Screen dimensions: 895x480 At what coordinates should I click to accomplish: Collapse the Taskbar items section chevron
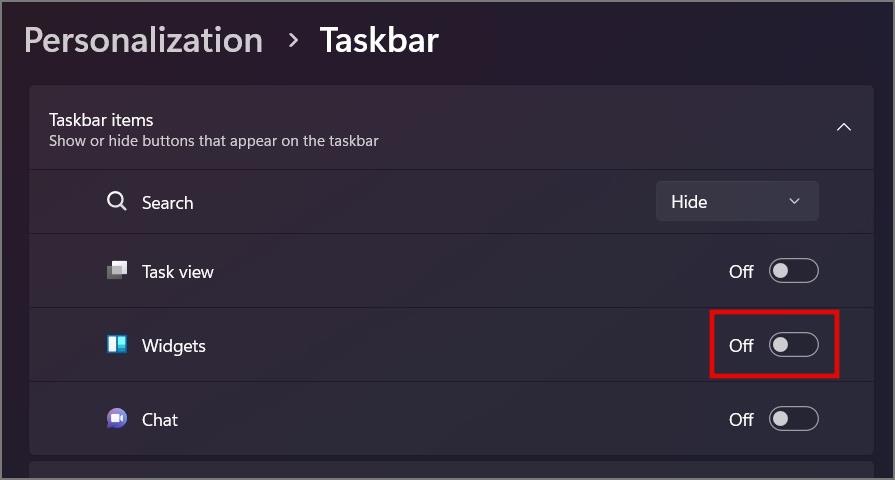click(844, 127)
